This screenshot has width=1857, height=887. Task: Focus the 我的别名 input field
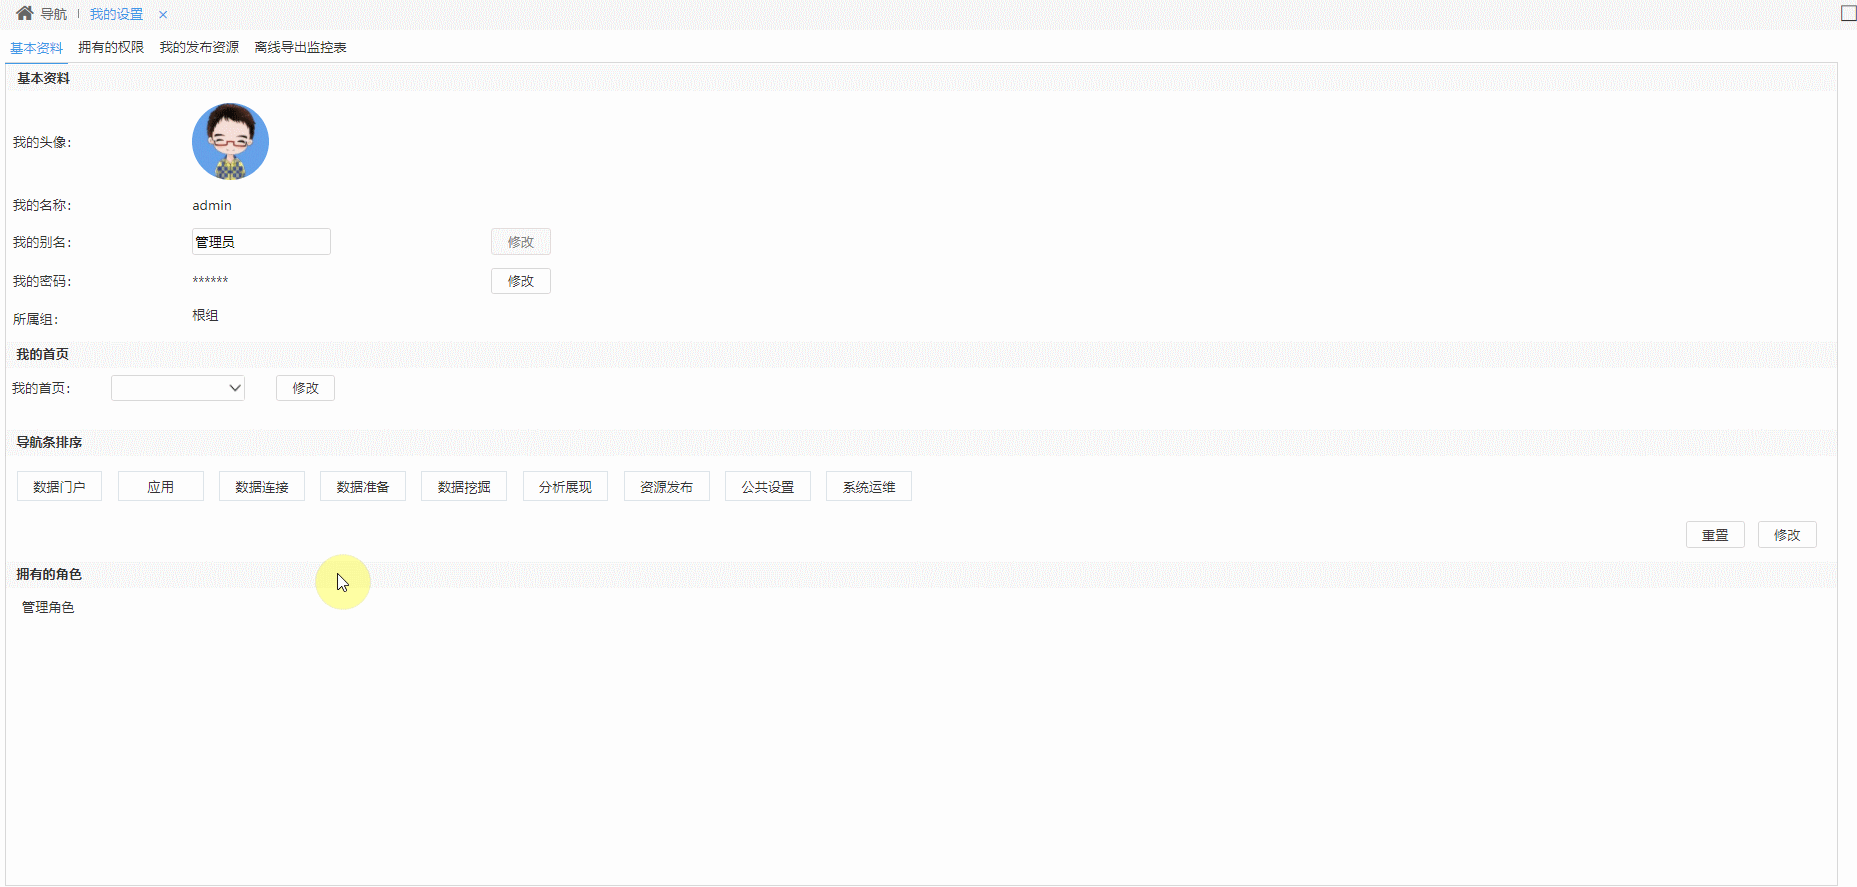(261, 242)
